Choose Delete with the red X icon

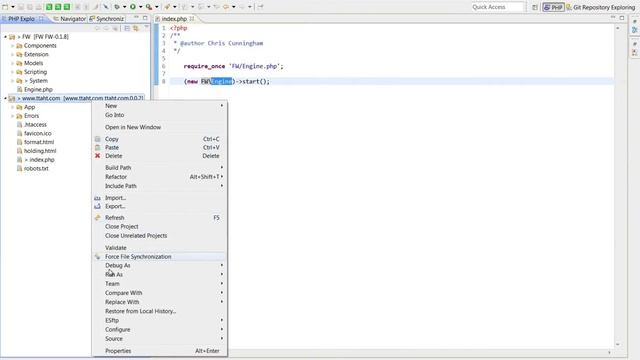point(159,156)
